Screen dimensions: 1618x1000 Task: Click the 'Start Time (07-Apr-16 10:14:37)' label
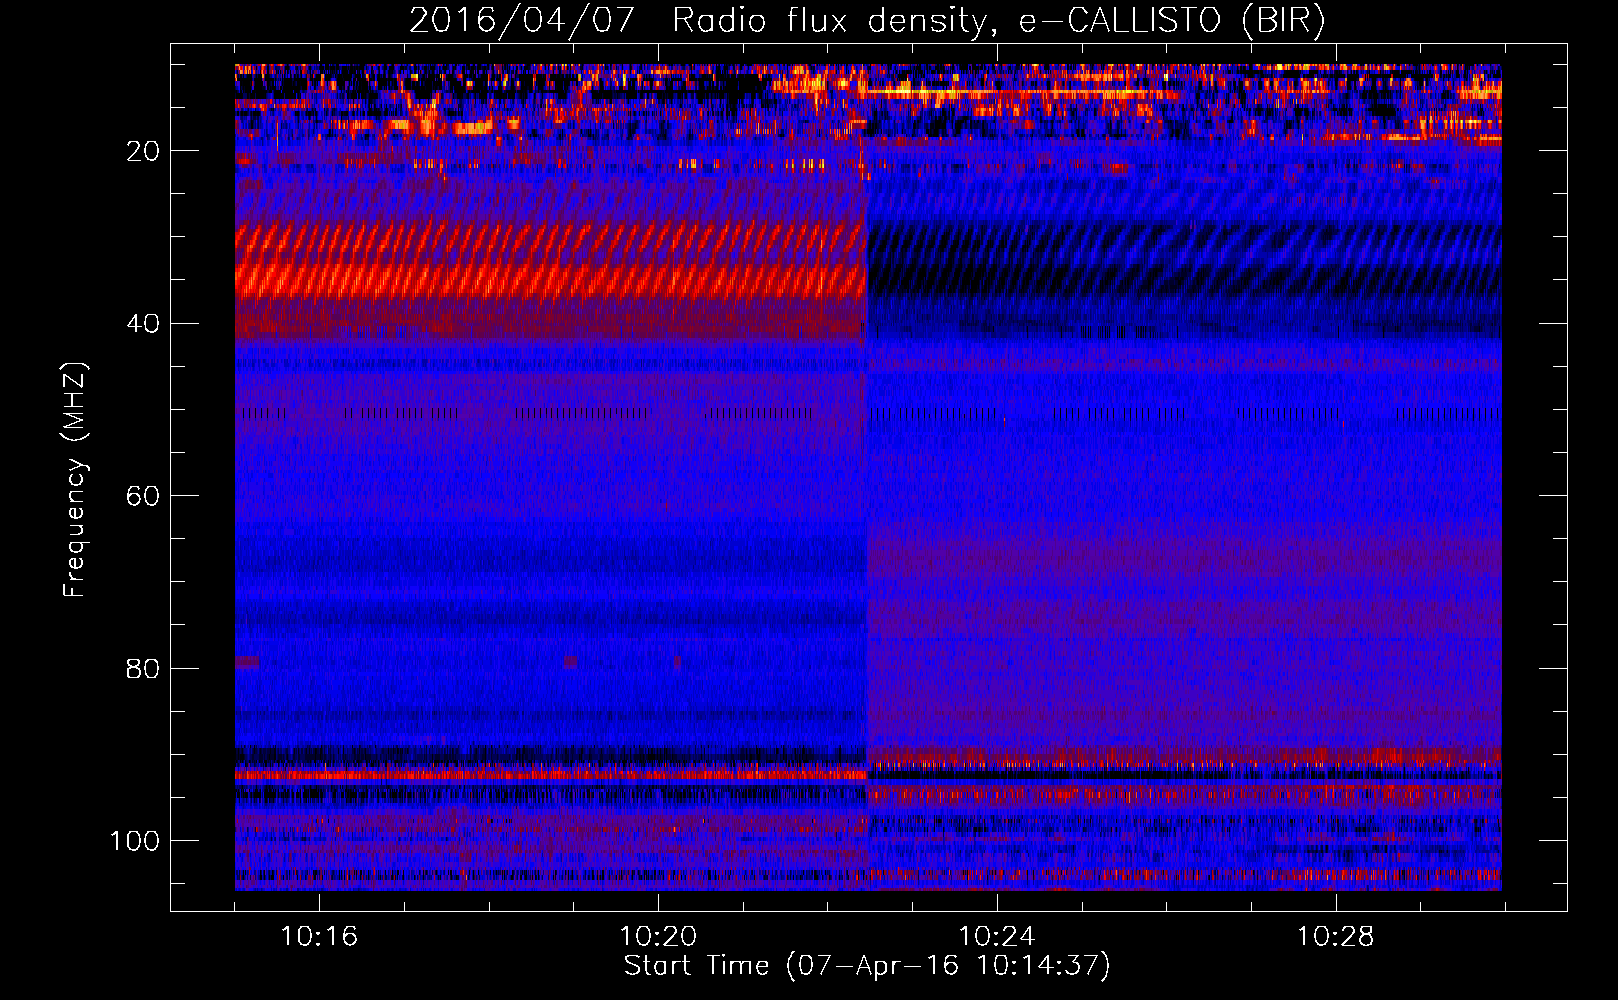867,966
